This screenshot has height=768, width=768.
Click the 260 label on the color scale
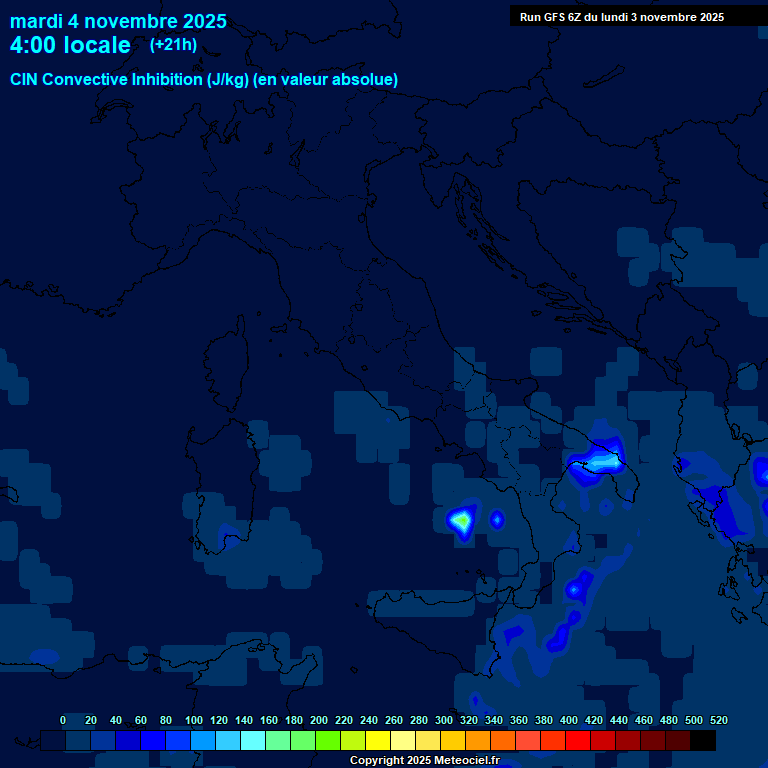(x=394, y=720)
